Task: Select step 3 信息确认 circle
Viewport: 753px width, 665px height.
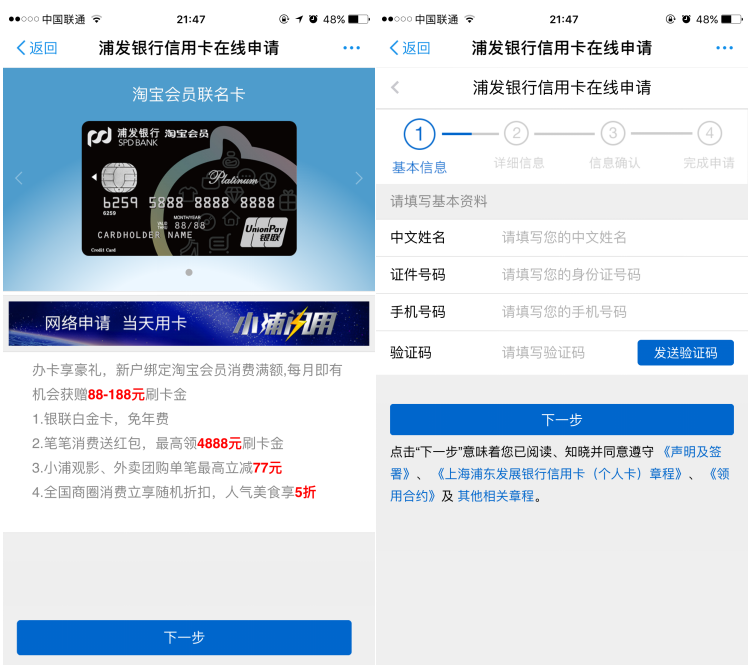Action: (x=613, y=133)
